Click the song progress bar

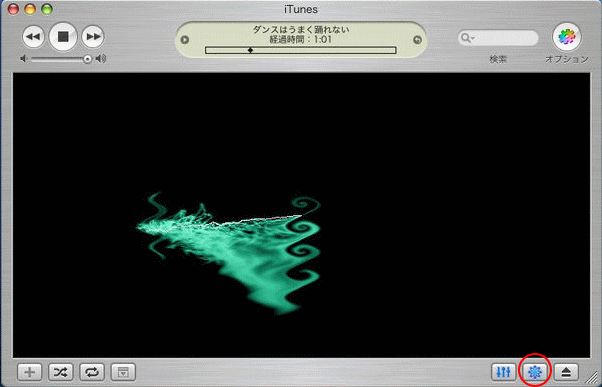click(x=301, y=50)
